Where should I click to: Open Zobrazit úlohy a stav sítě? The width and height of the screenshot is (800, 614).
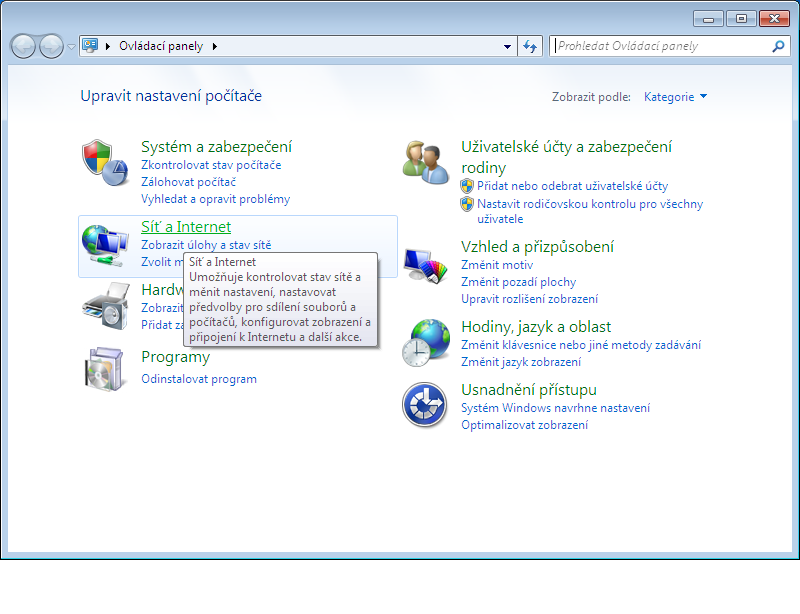(x=206, y=245)
